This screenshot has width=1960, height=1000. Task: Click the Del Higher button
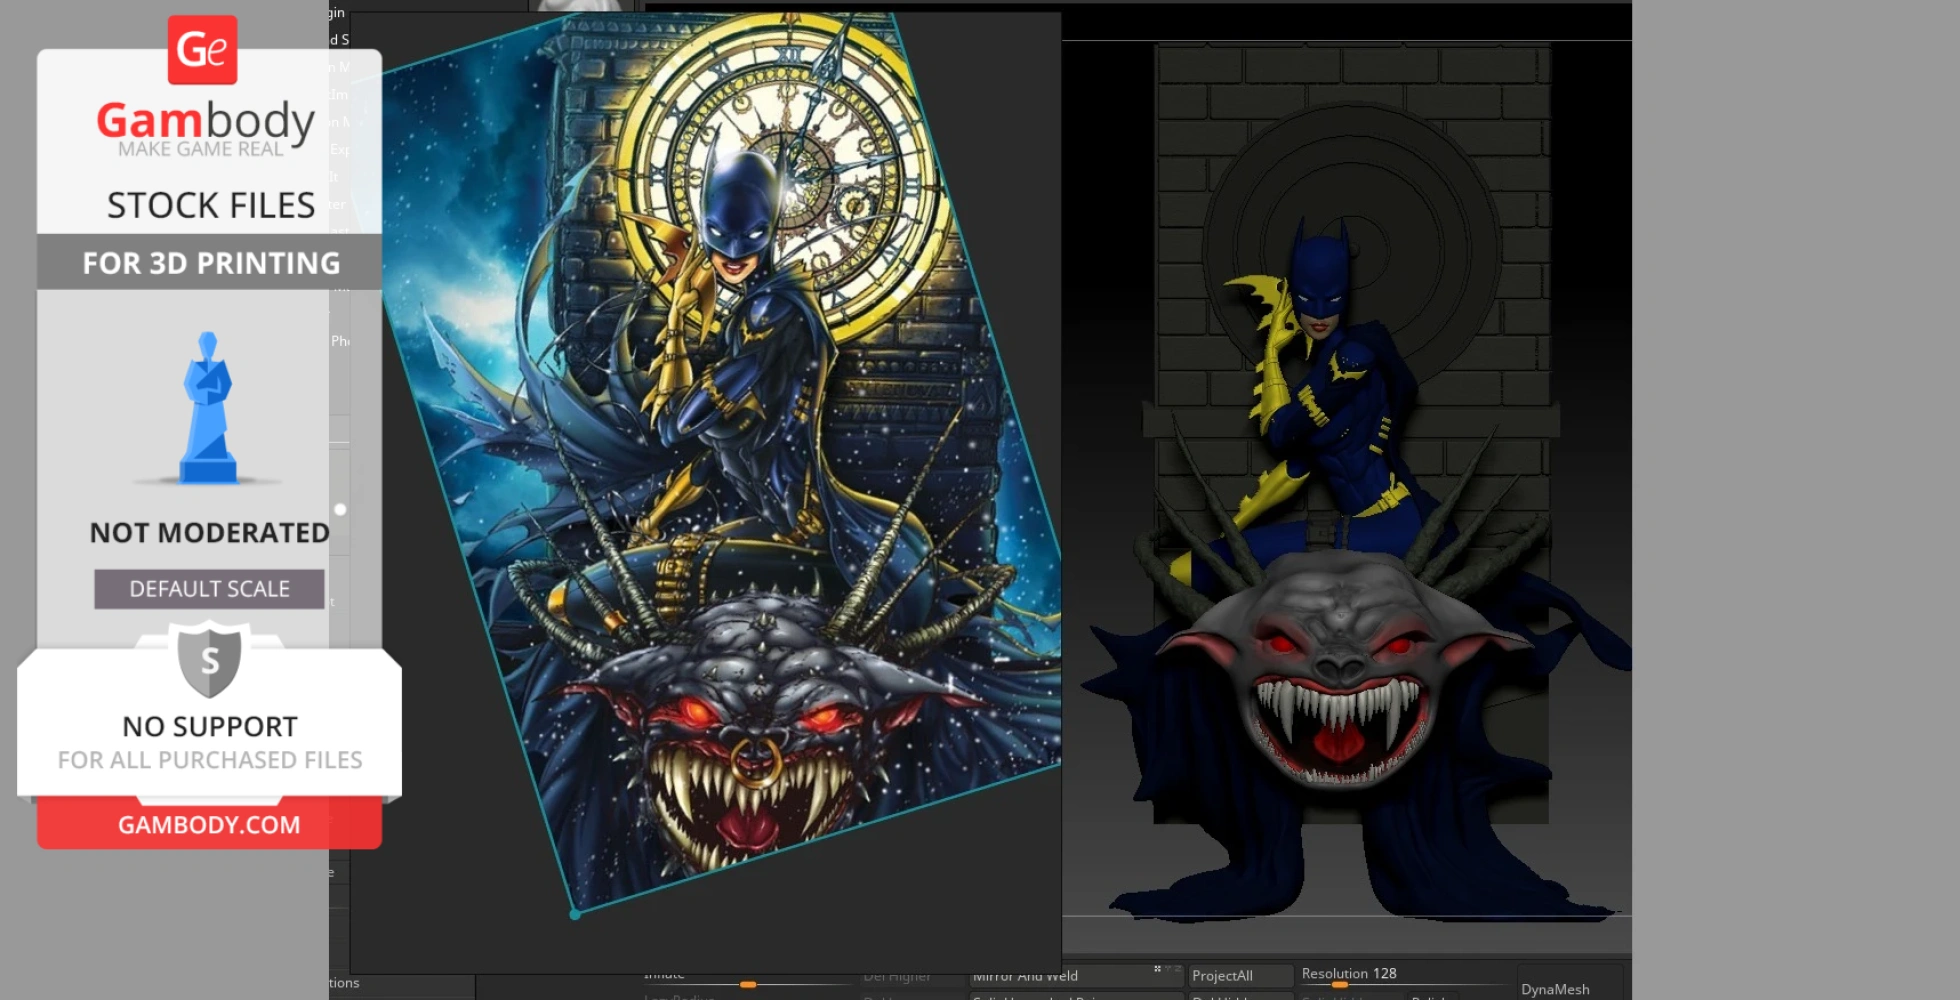pos(897,976)
